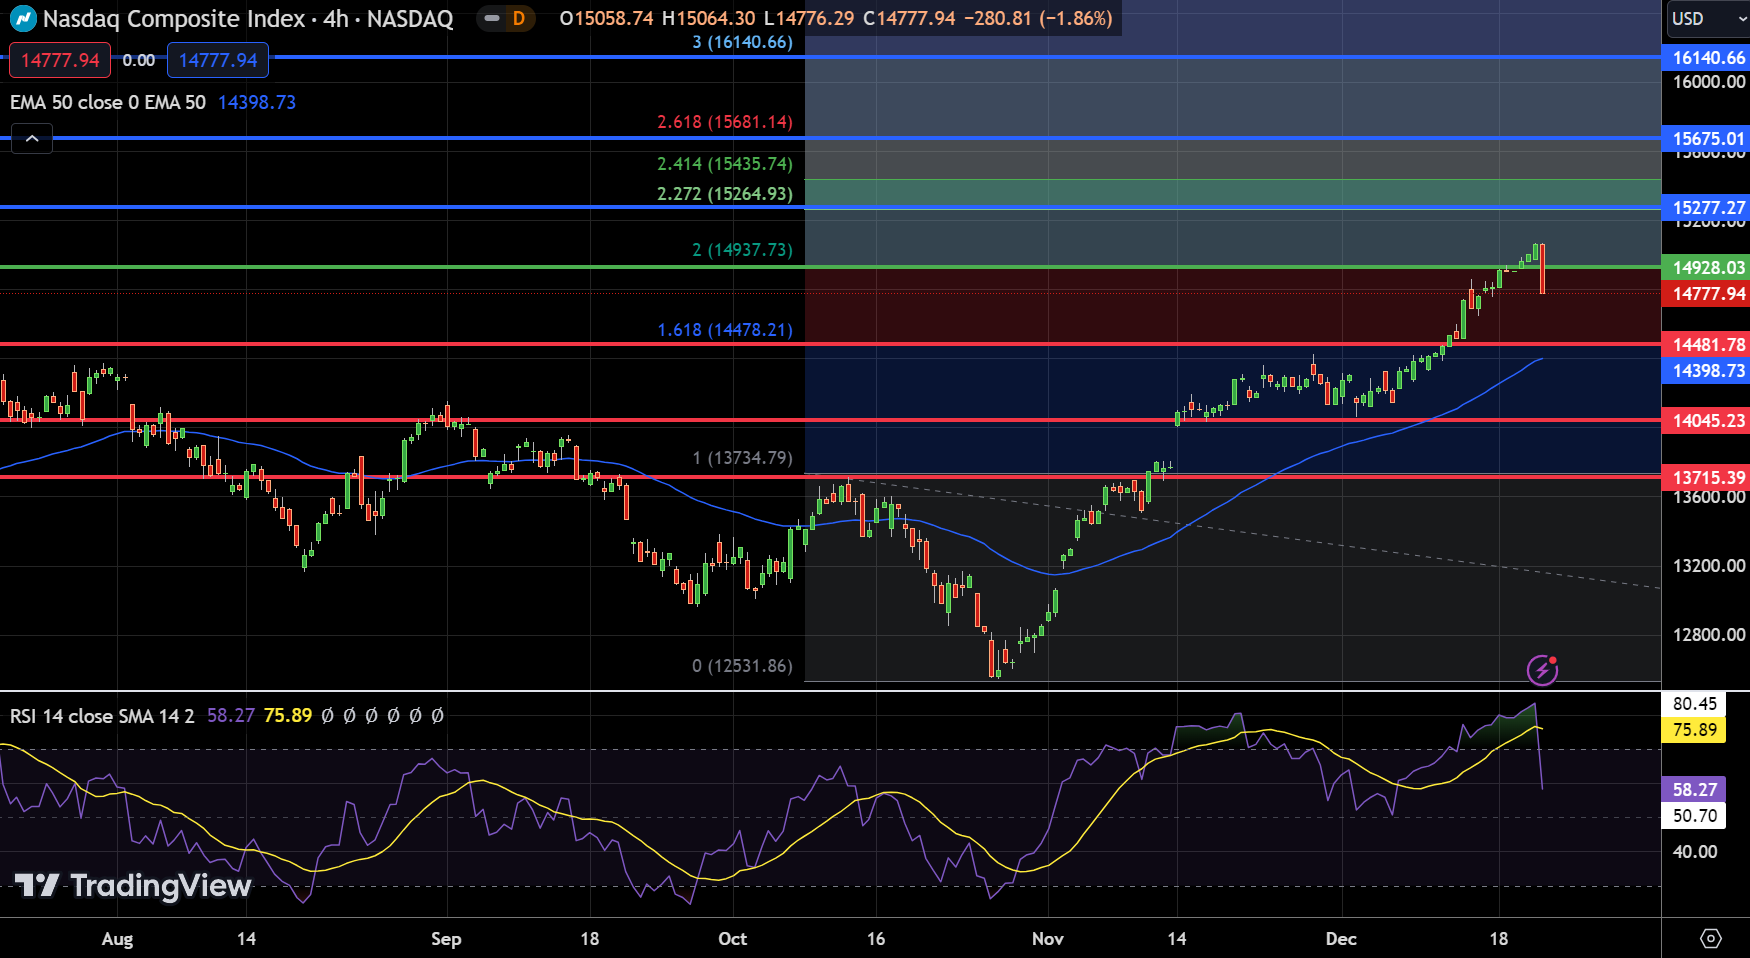The height and width of the screenshot is (958, 1750).
Task: Click the Nov label on time axis
Action: 1048,939
